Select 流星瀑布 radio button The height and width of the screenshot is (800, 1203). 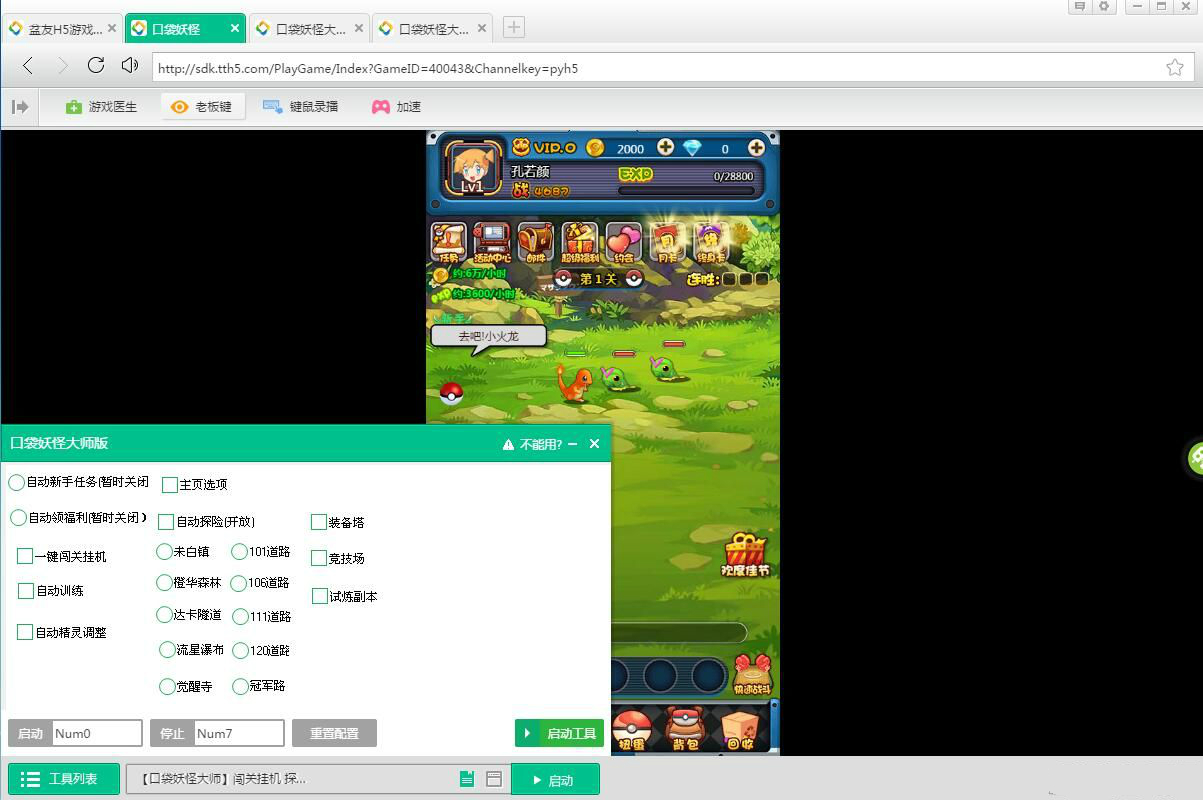pyautogui.click(x=167, y=650)
